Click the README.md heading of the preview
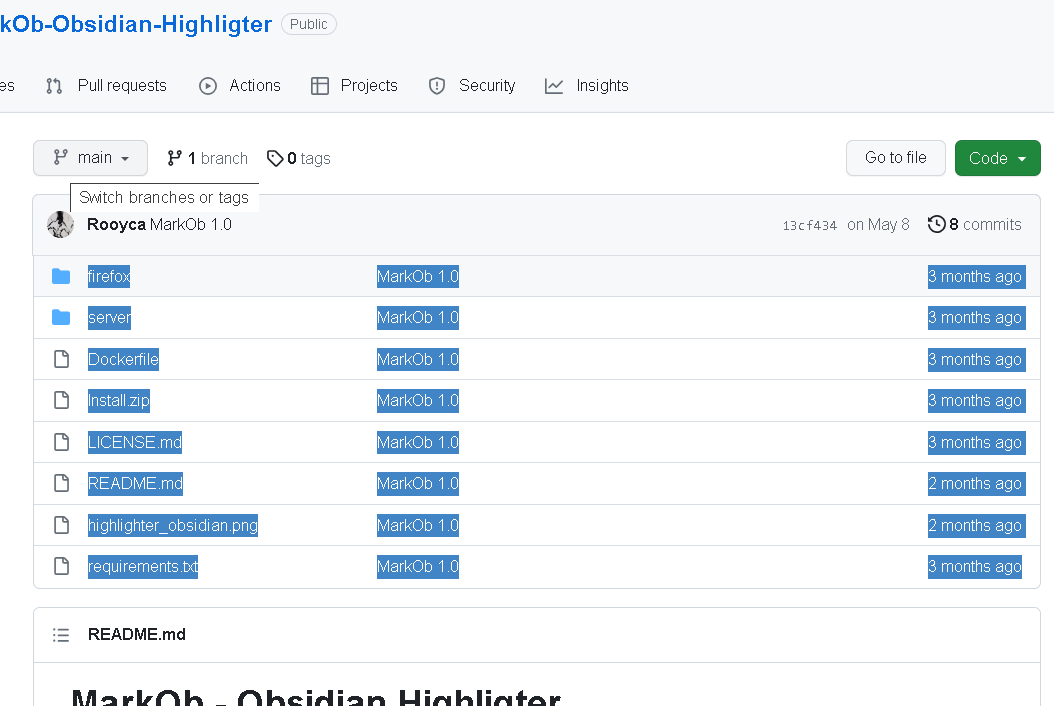Image resolution: width=1054 pixels, height=706 pixels. [x=136, y=634]
